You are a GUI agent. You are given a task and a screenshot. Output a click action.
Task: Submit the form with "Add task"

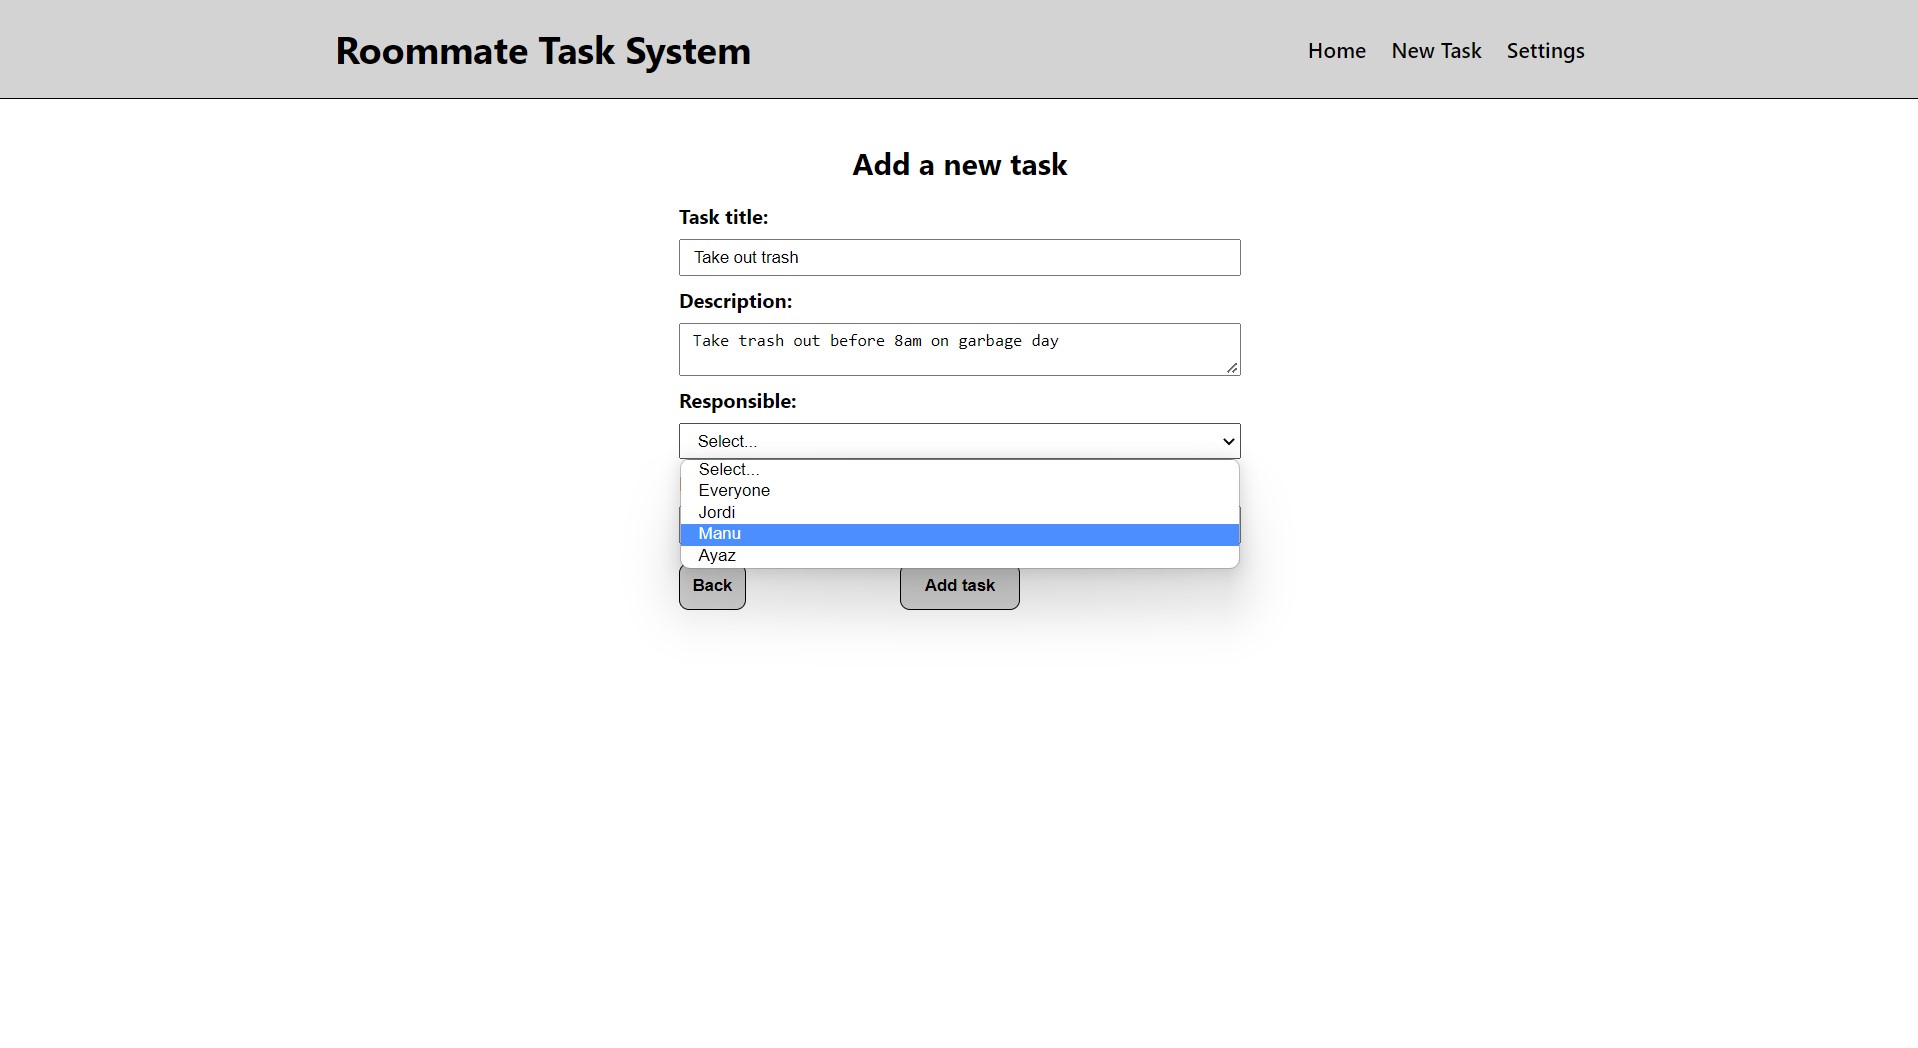point(959,585)
